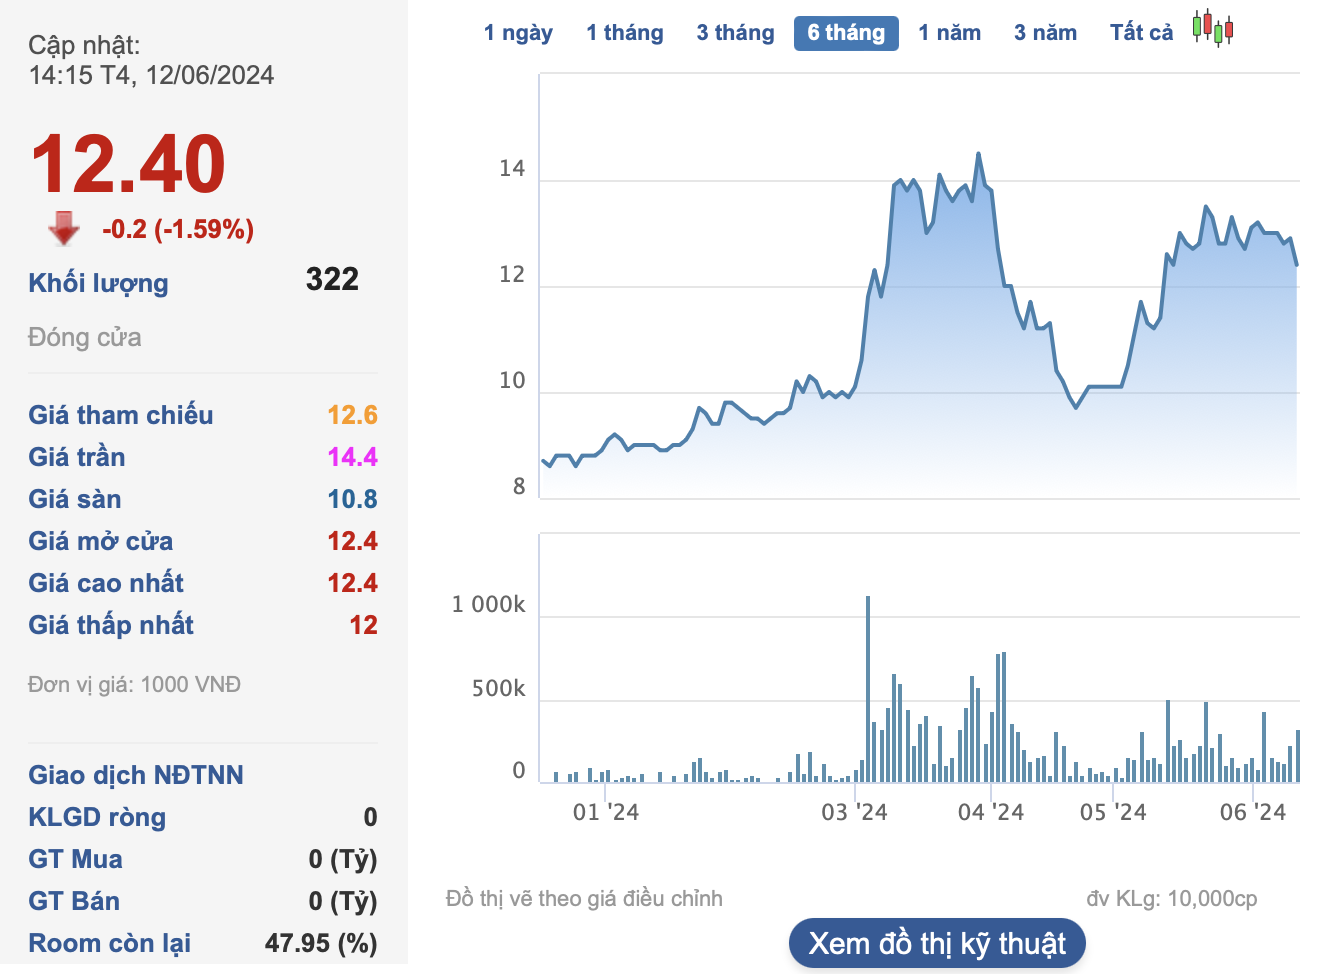Click the Khối lượng label
The height and width of the screenshot is (974, 1320).
pos(98,283)
